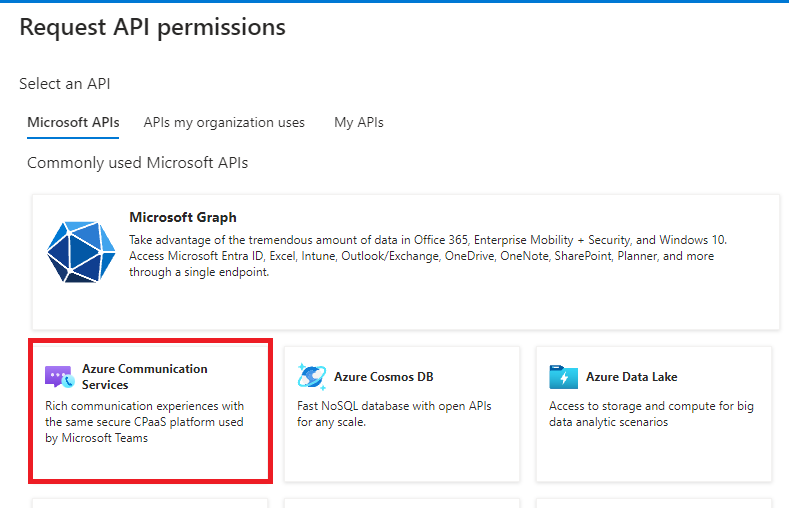This screenshot has height=508, width=789.
Task: Click the Select an API label
Action: point(65,83)
